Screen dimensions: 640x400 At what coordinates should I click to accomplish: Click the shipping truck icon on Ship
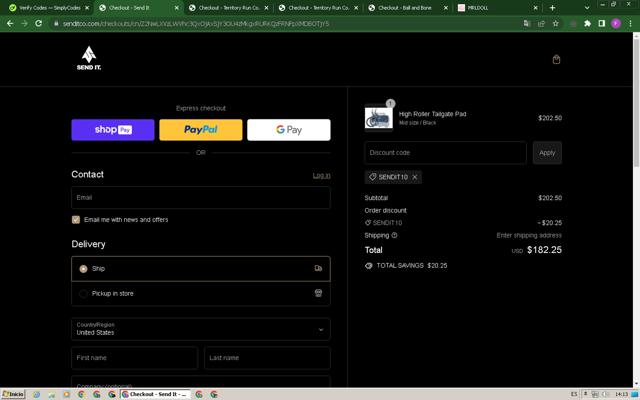tap(318, 268)
